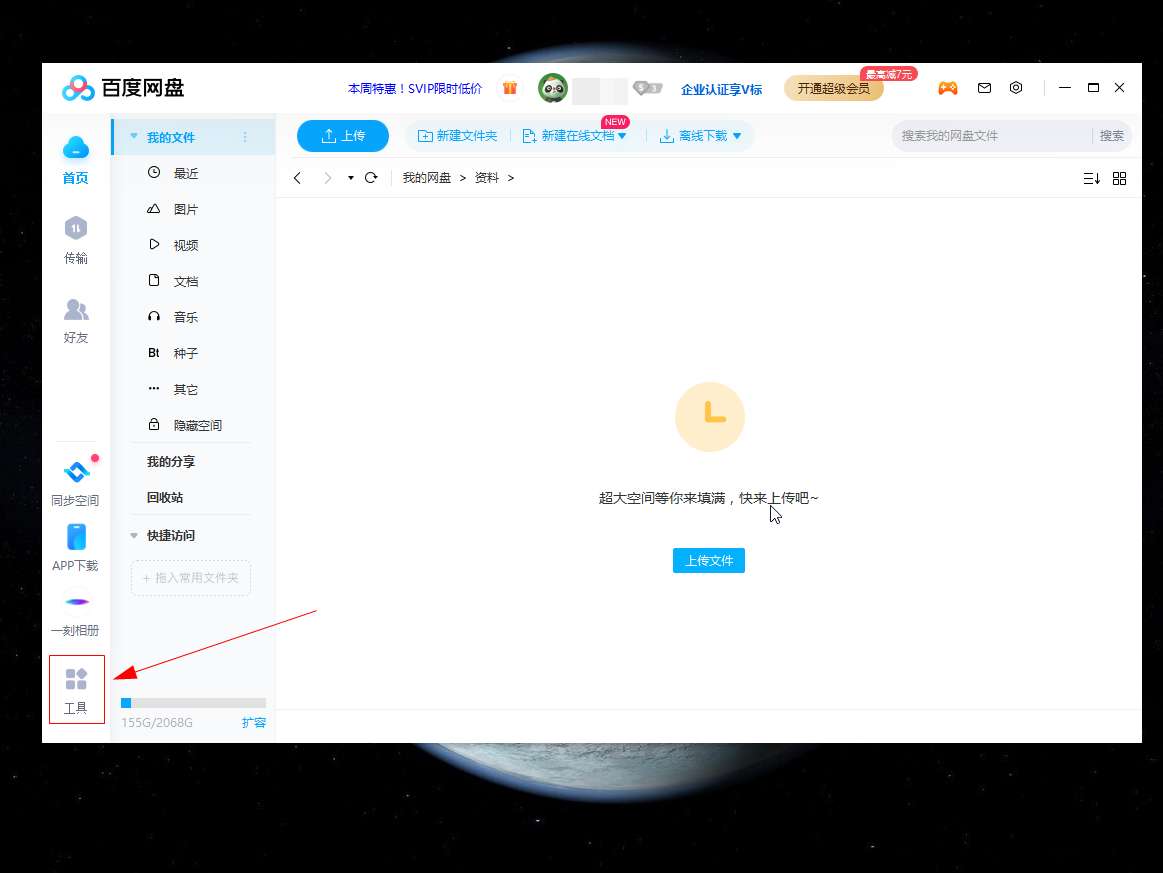Click the storage usage progress bar

point(193,702)
